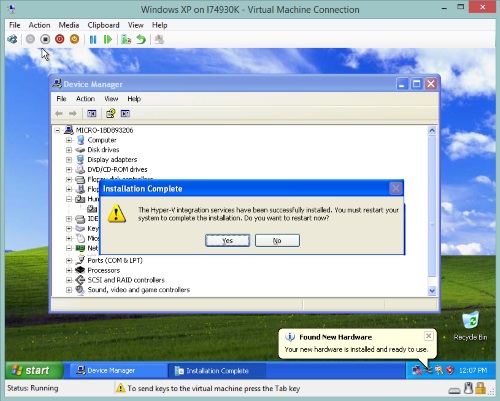Click the warning icon in the dialog

click(x=117, y=213)
